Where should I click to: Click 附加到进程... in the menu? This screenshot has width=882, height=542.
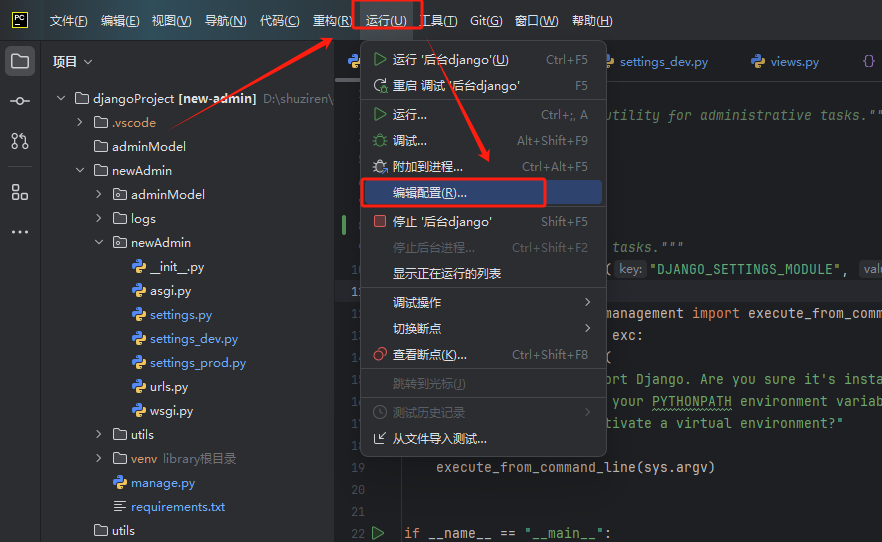click(427, 167)
